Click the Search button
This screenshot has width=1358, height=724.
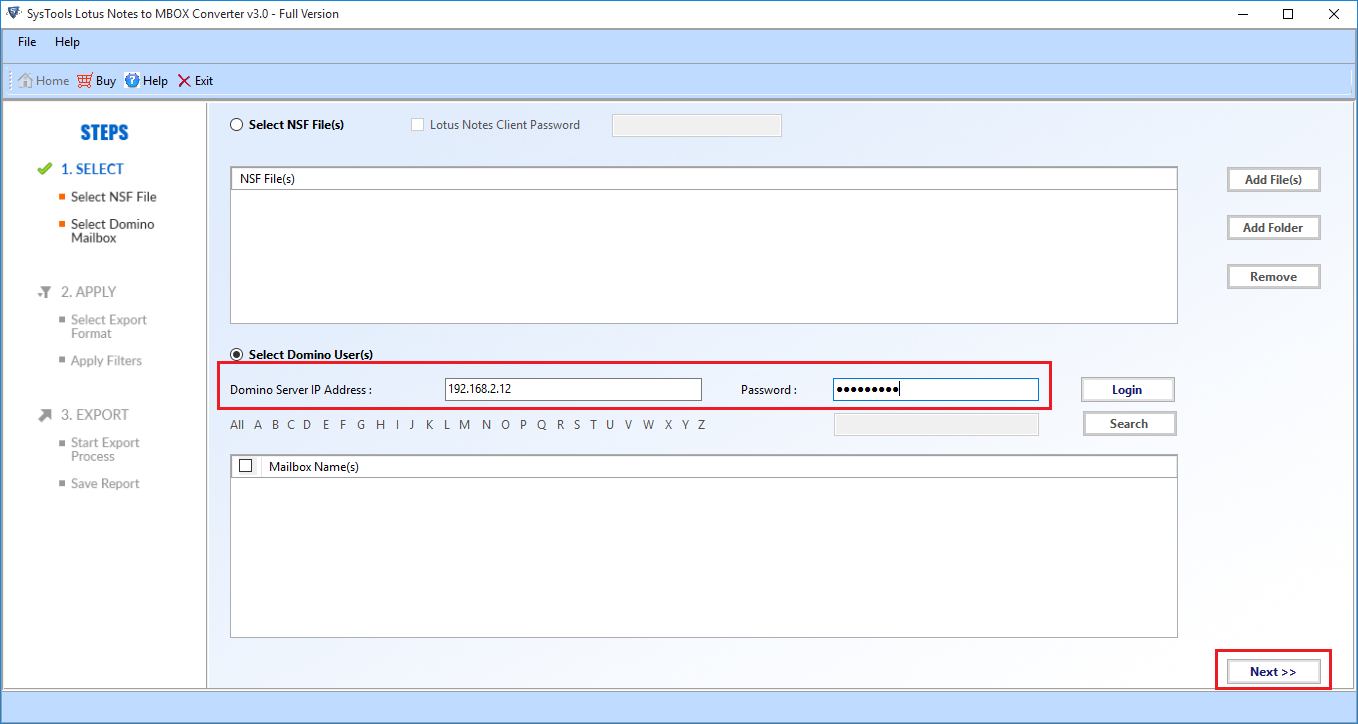pyautogui.click(x=1129, y=424)
